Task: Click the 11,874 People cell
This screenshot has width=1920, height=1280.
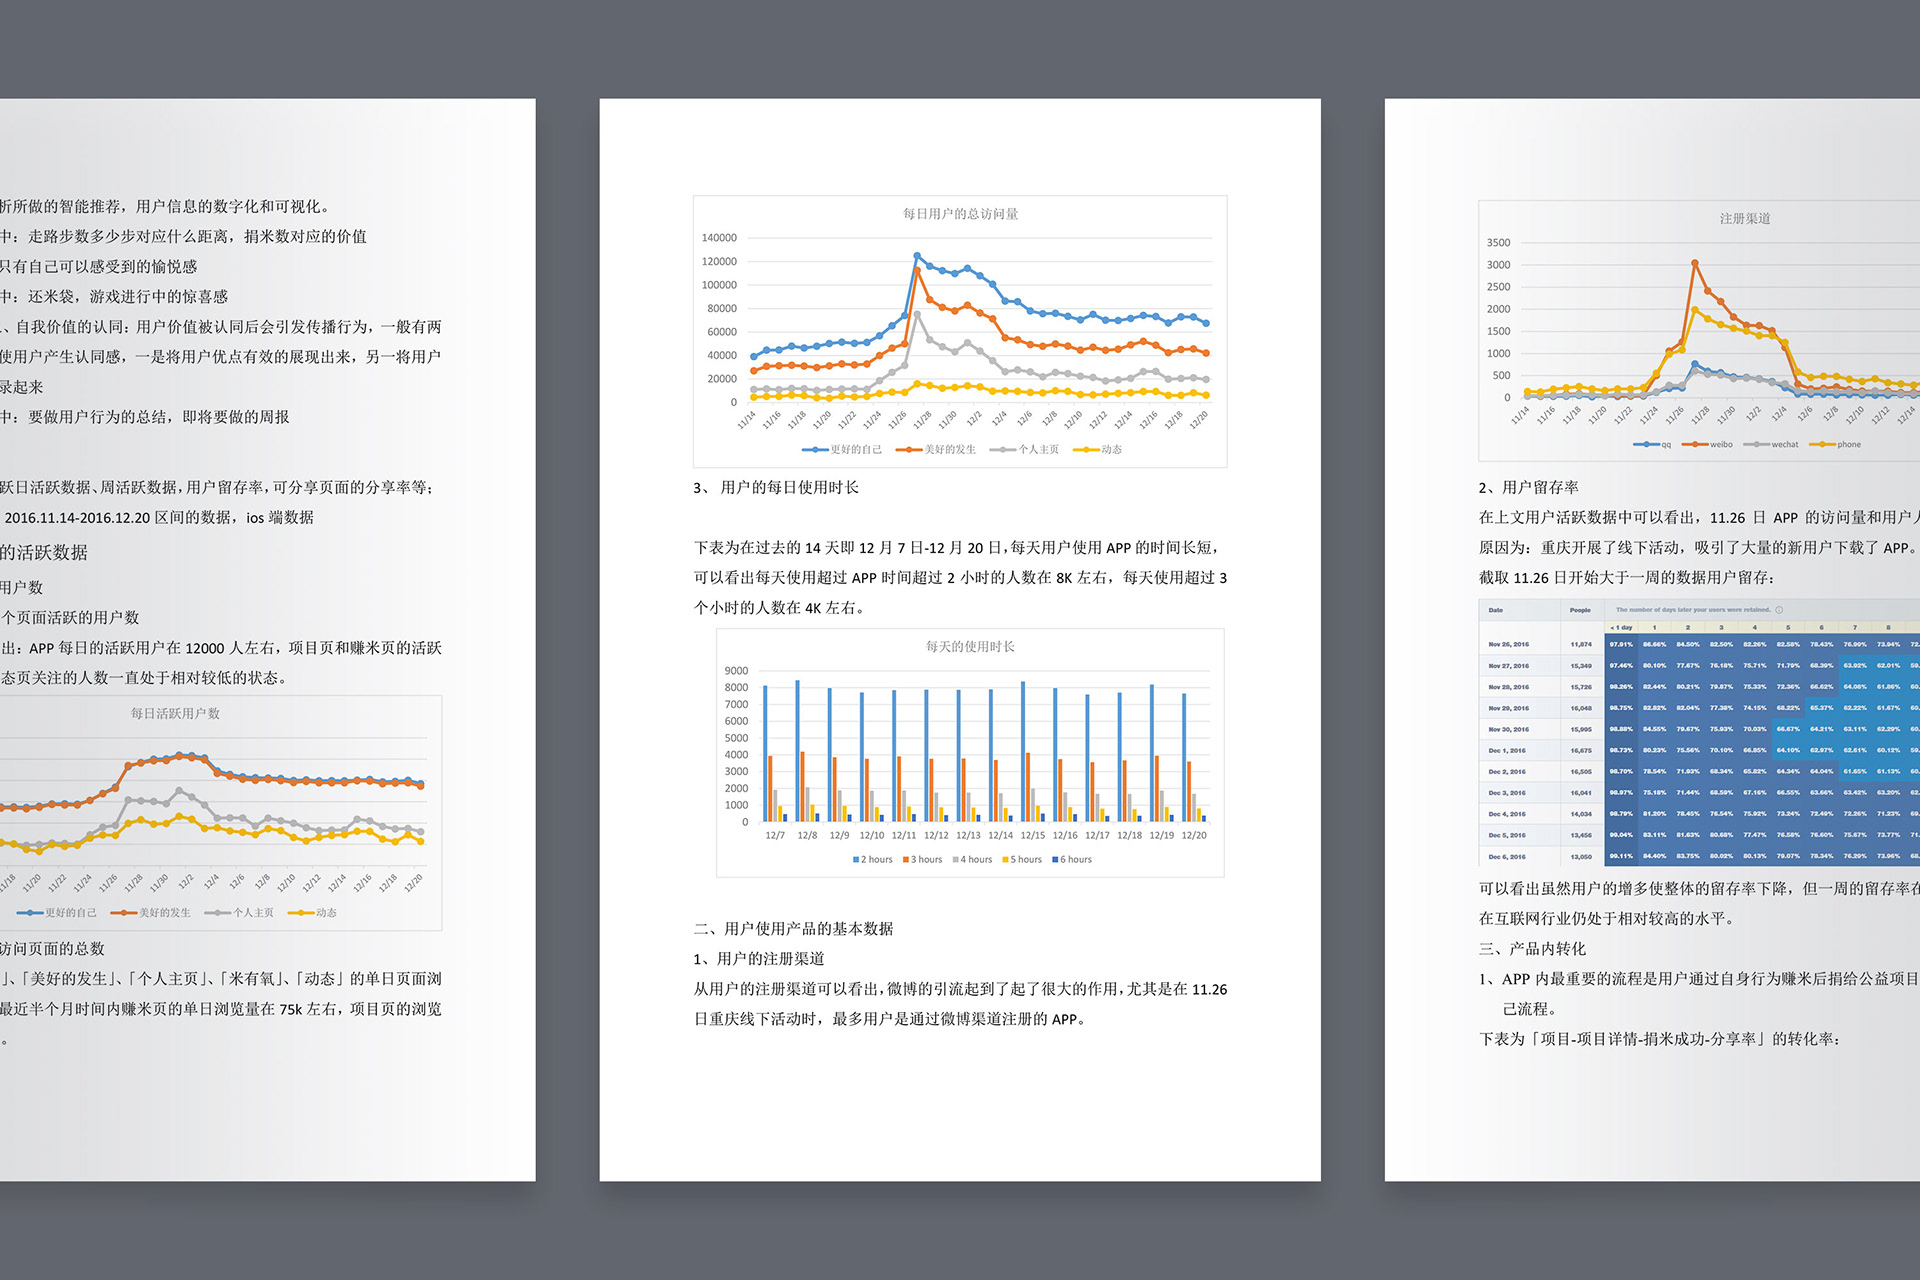Action: click(1581, 645)
